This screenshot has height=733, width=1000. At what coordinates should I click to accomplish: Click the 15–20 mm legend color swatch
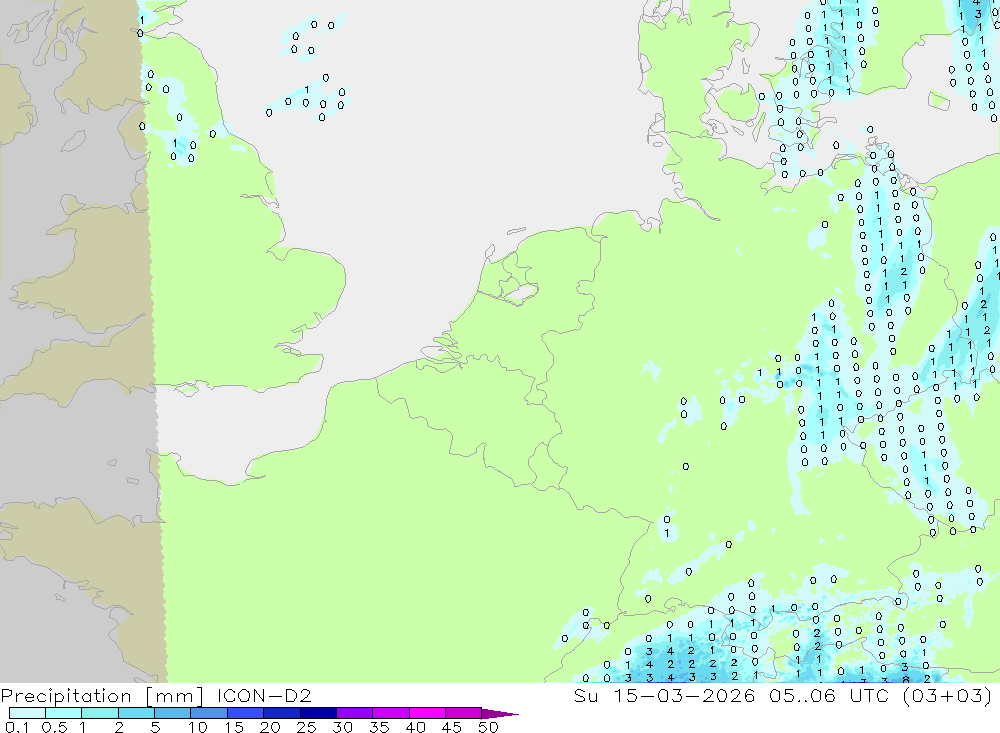(246, 713)
